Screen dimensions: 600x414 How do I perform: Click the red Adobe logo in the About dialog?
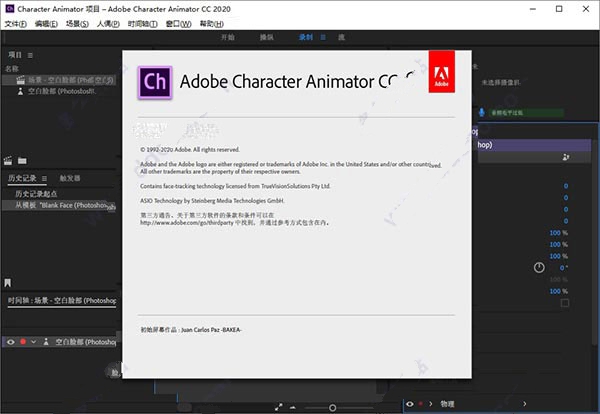pyautogui.click(x=442, y=72)
